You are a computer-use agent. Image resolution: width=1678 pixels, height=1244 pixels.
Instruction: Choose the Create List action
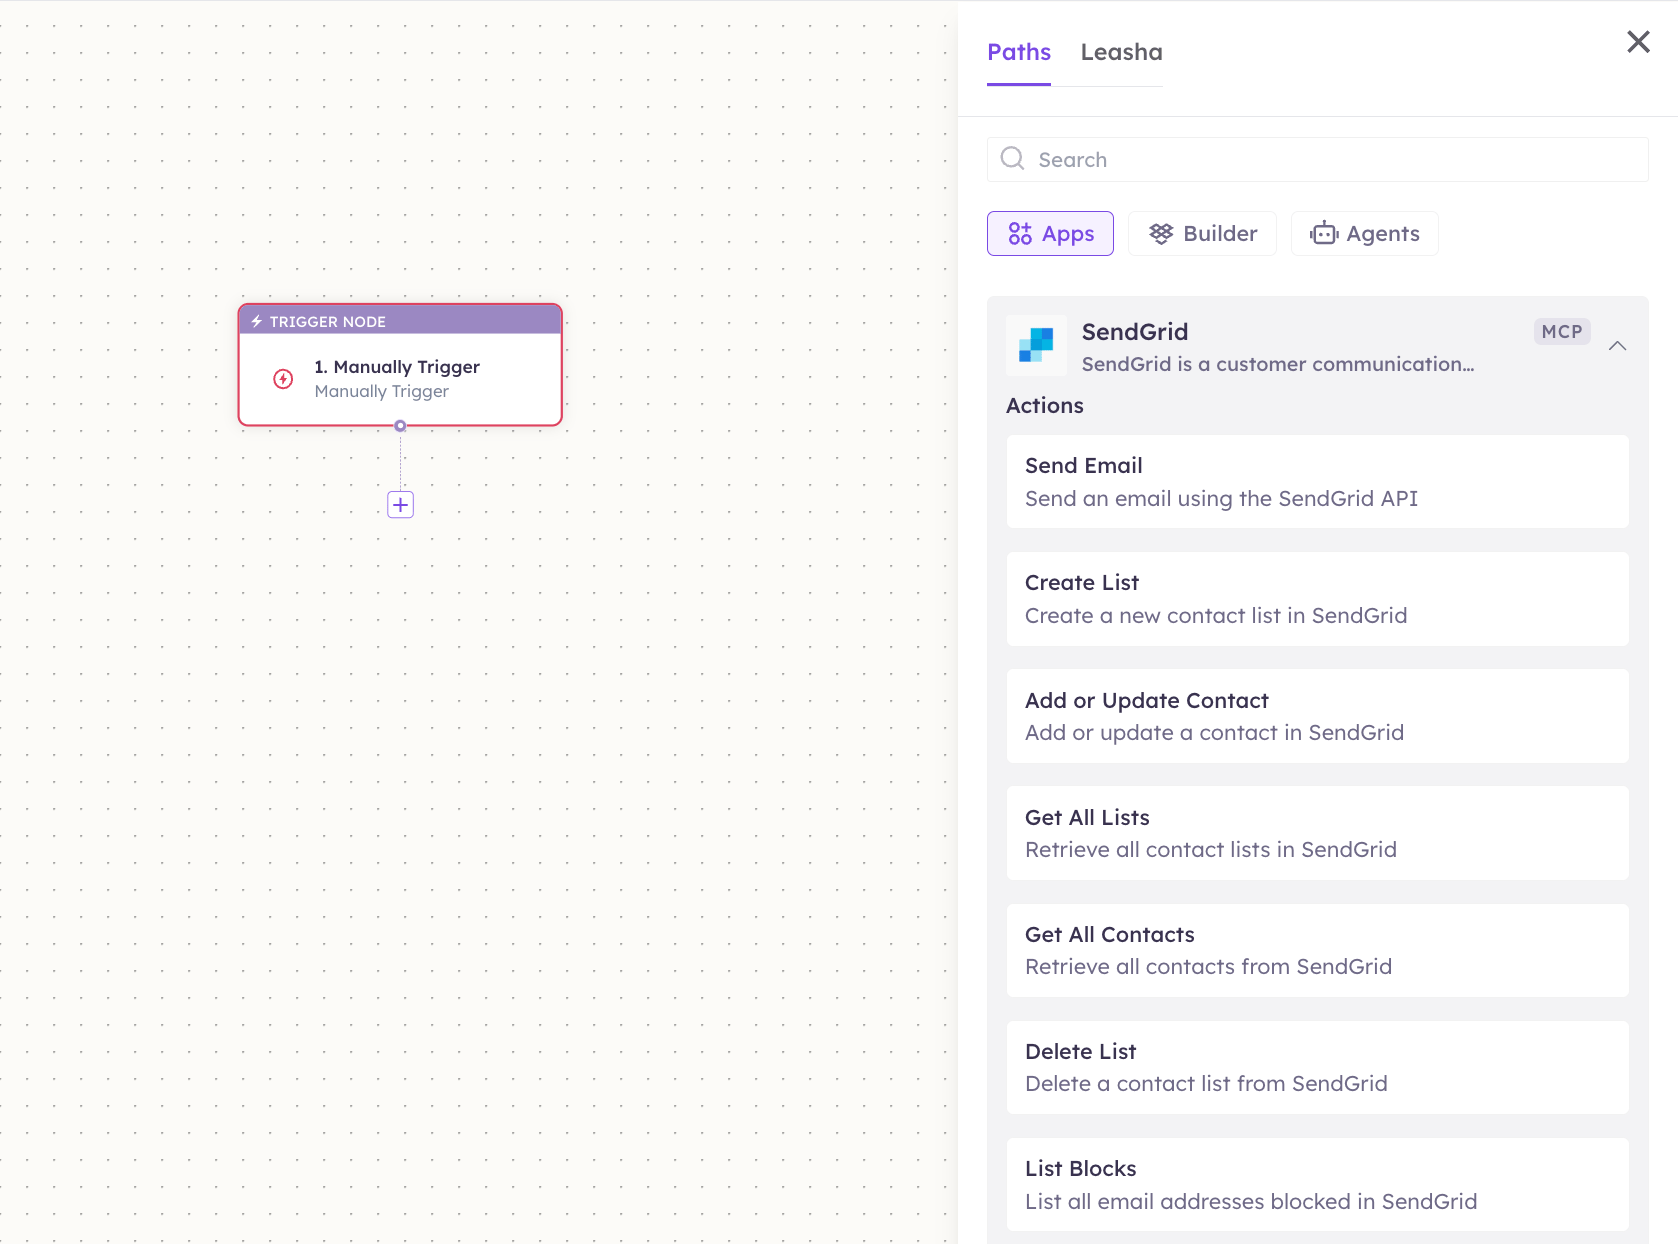point(1317,599)
